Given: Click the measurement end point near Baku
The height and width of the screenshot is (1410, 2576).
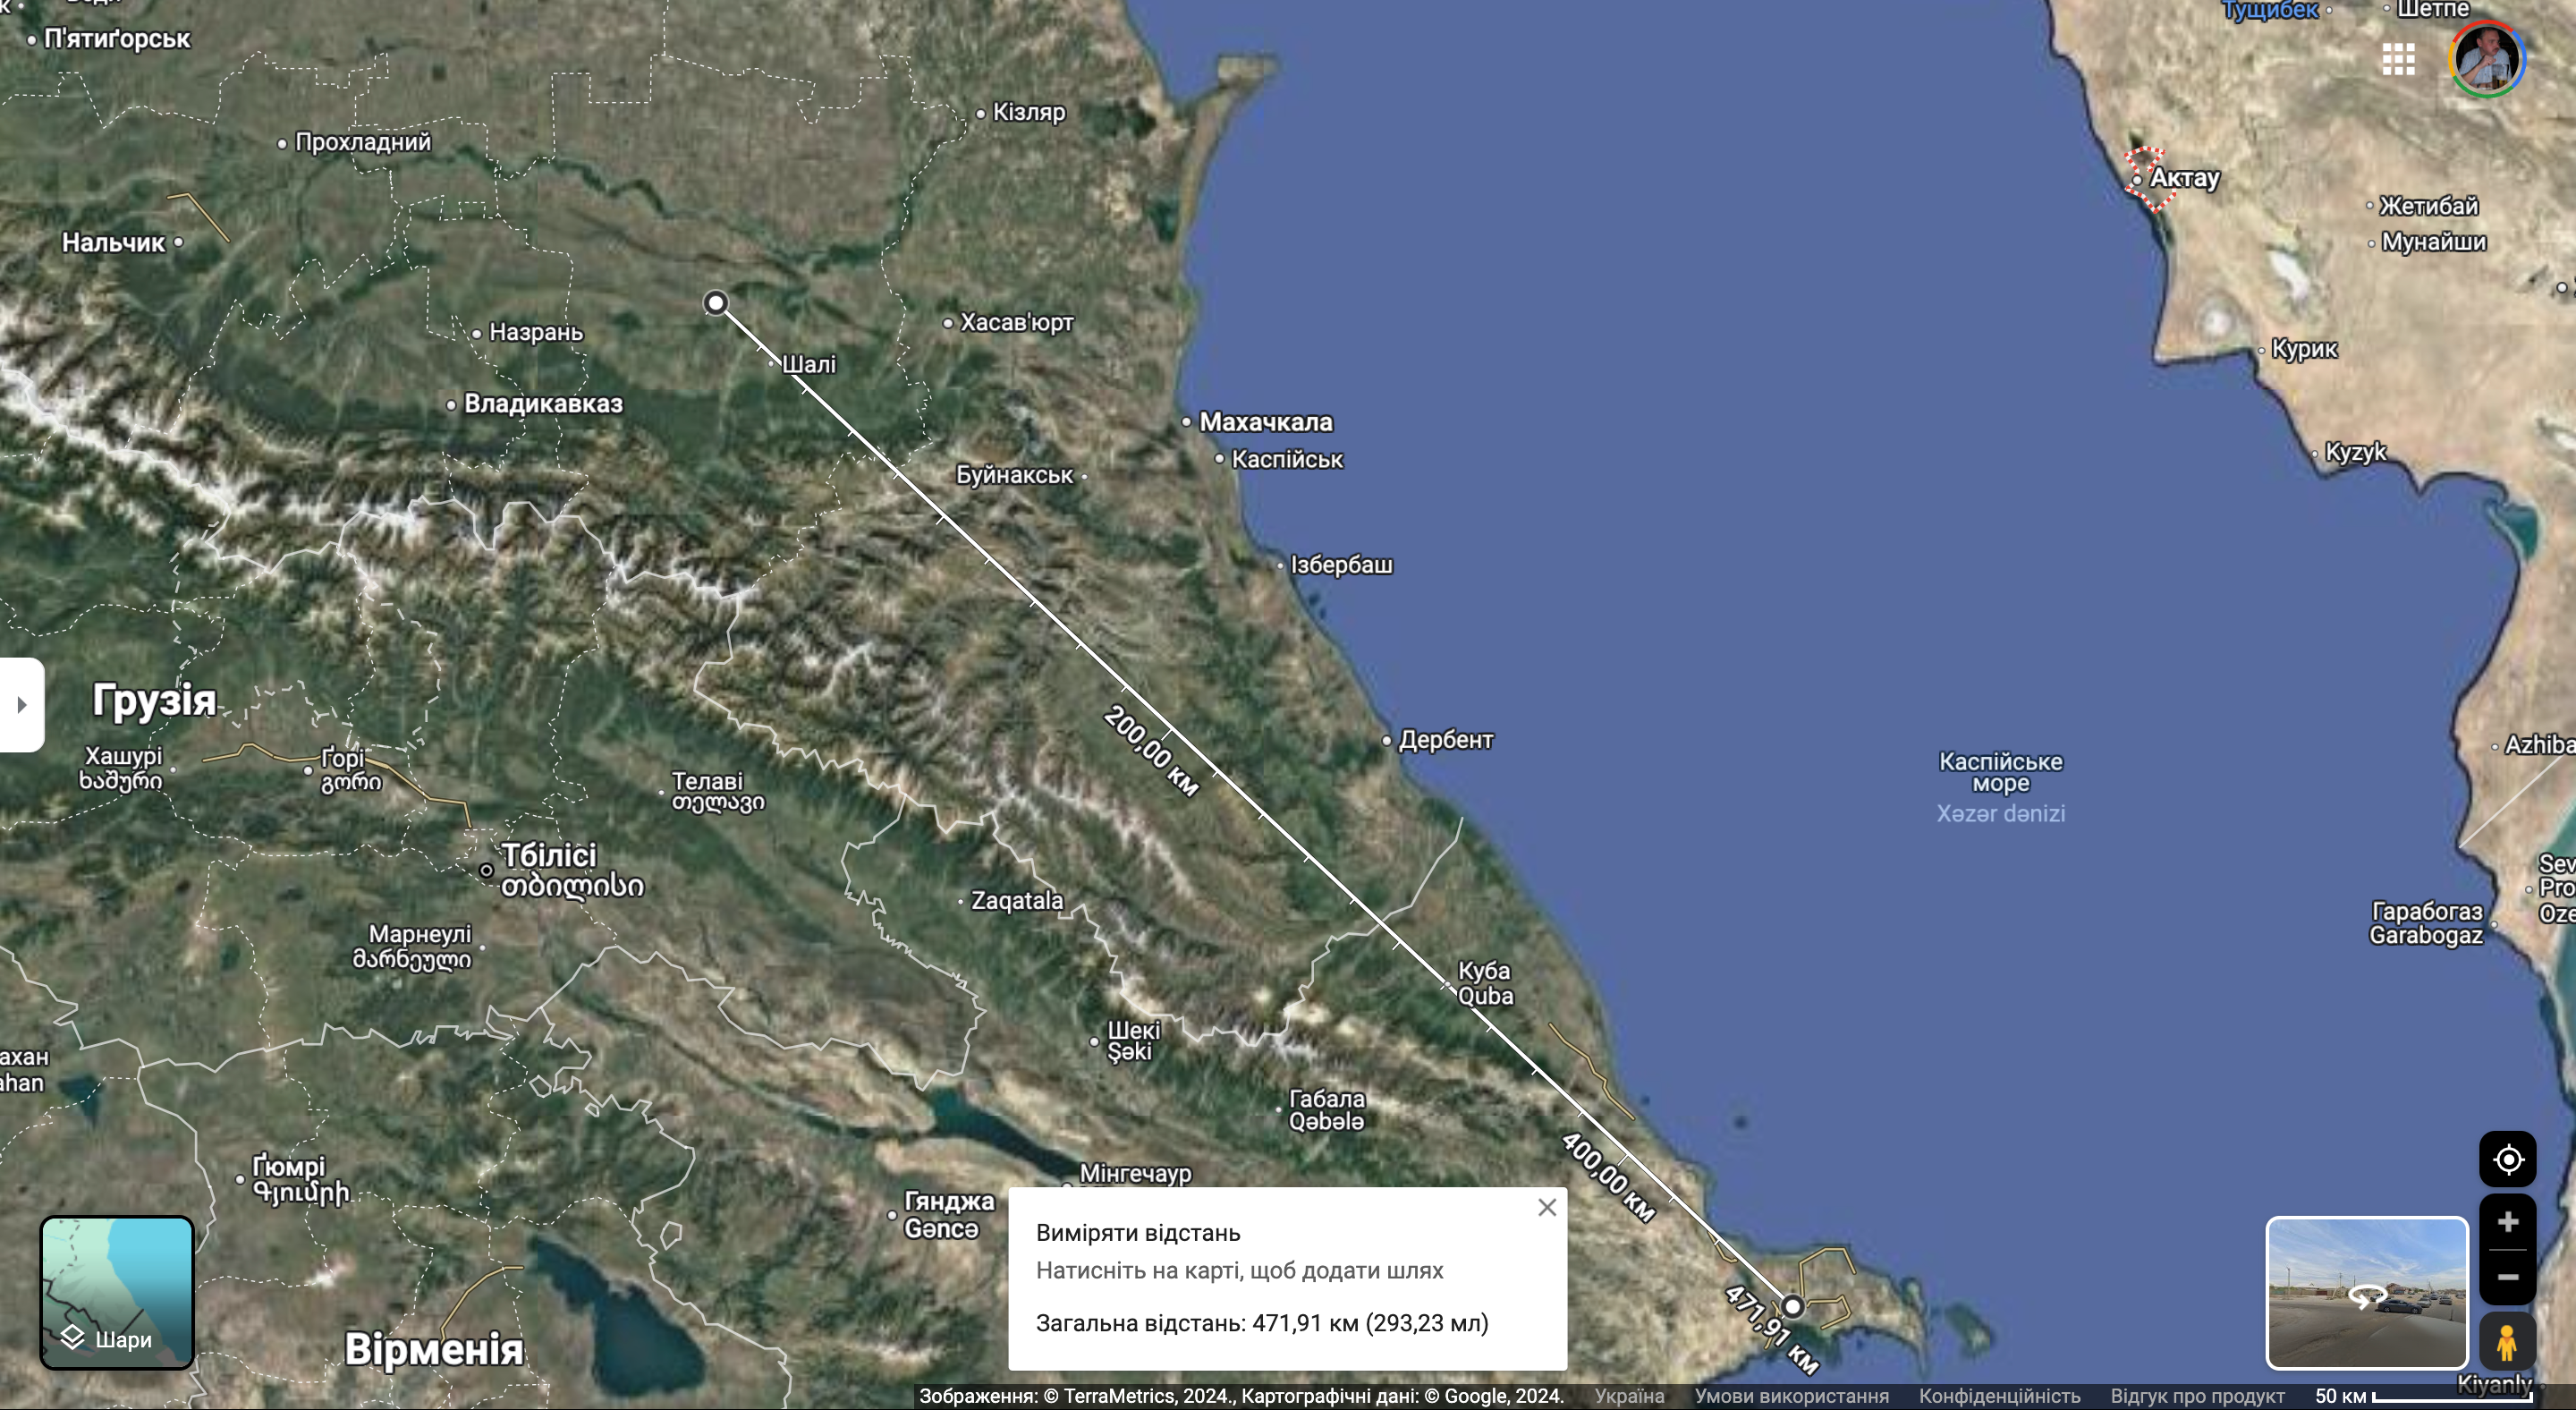Looking at the screenshot, I should [1793, 1306].
